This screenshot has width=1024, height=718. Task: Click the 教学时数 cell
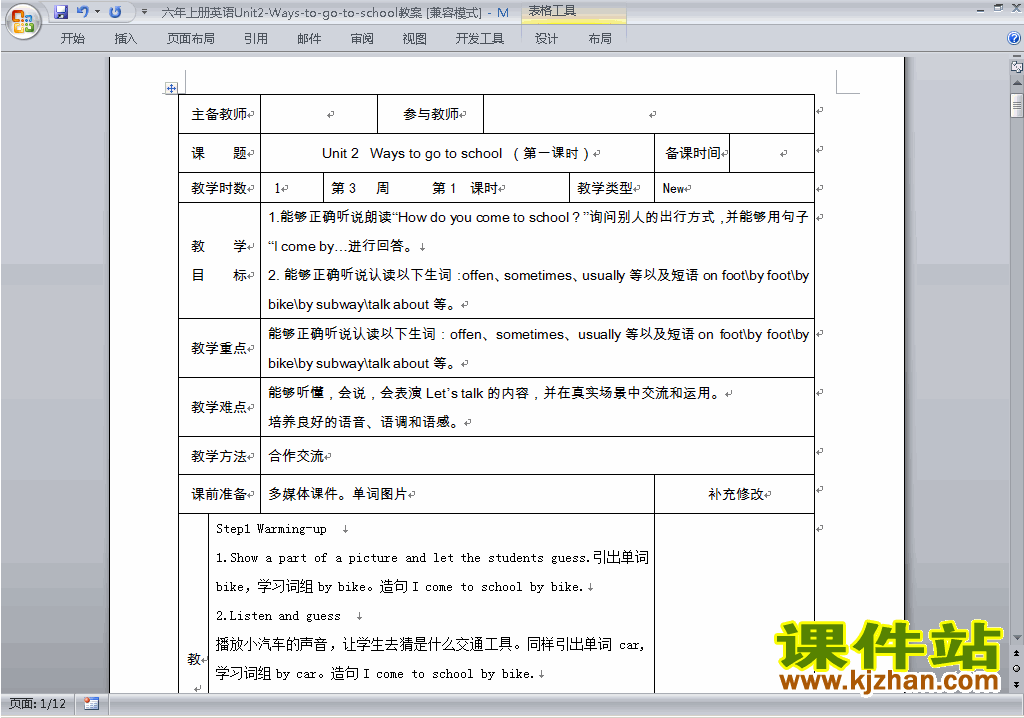(x=219, y=188)
